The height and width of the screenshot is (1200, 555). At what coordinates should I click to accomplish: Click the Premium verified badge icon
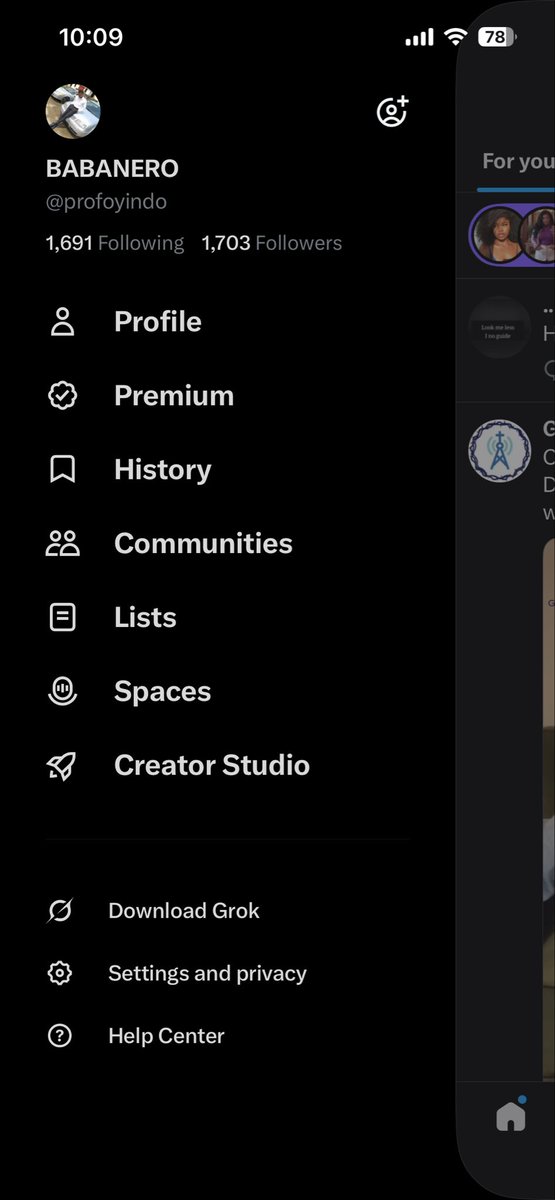coord(62,396)
